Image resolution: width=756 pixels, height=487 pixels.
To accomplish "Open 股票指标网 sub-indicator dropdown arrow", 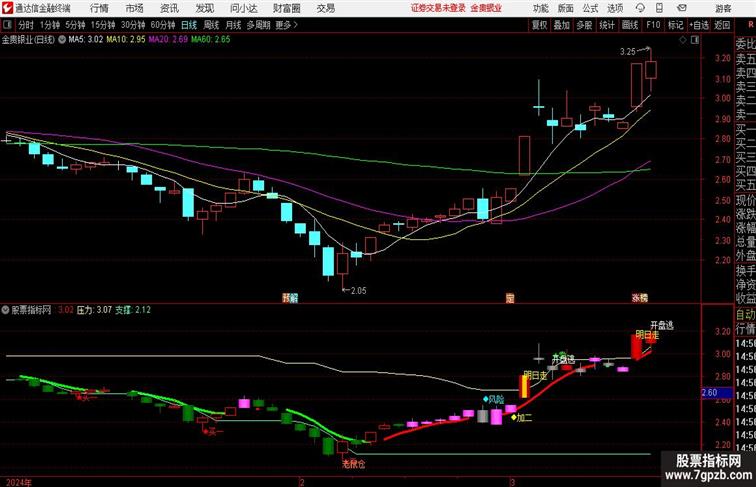I will pyautogui.click(x=5, y=310).
